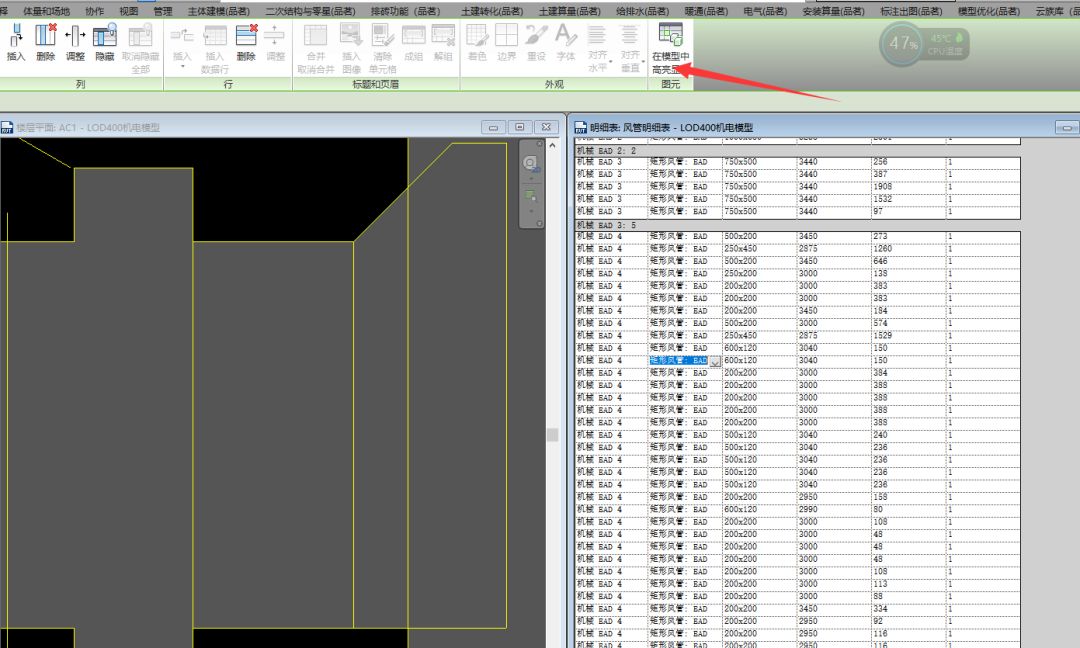1080x648 pixels.
Task: Click the Unhide All columns icon (取消隐藏全部)
Action: 141,48
